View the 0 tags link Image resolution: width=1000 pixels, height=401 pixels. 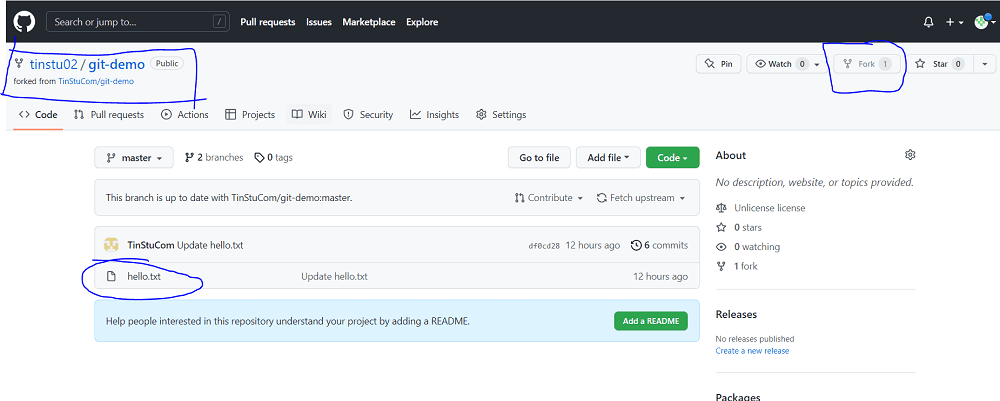[274, 157]
